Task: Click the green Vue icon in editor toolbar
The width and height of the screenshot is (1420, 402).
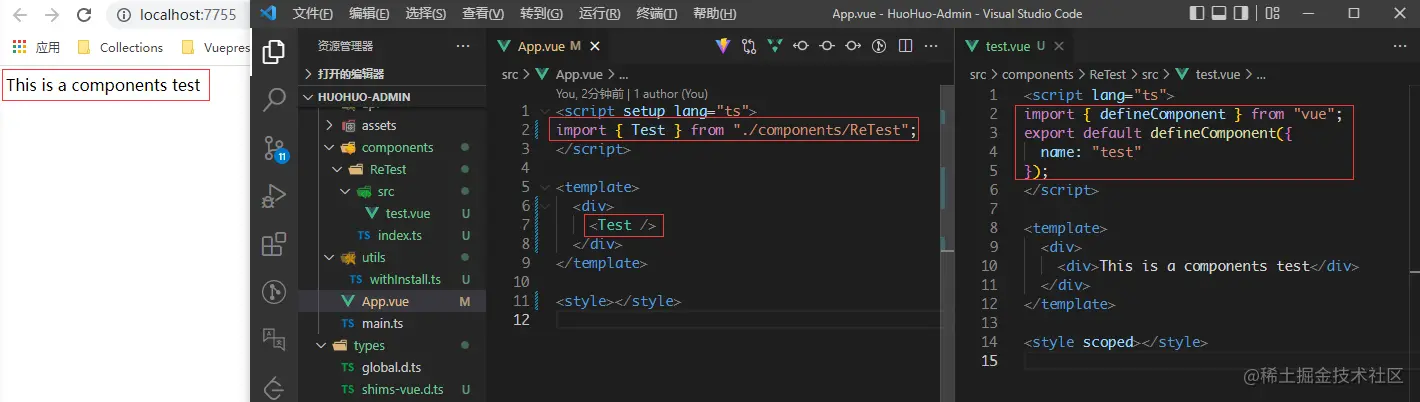Action: coord(775,46)
